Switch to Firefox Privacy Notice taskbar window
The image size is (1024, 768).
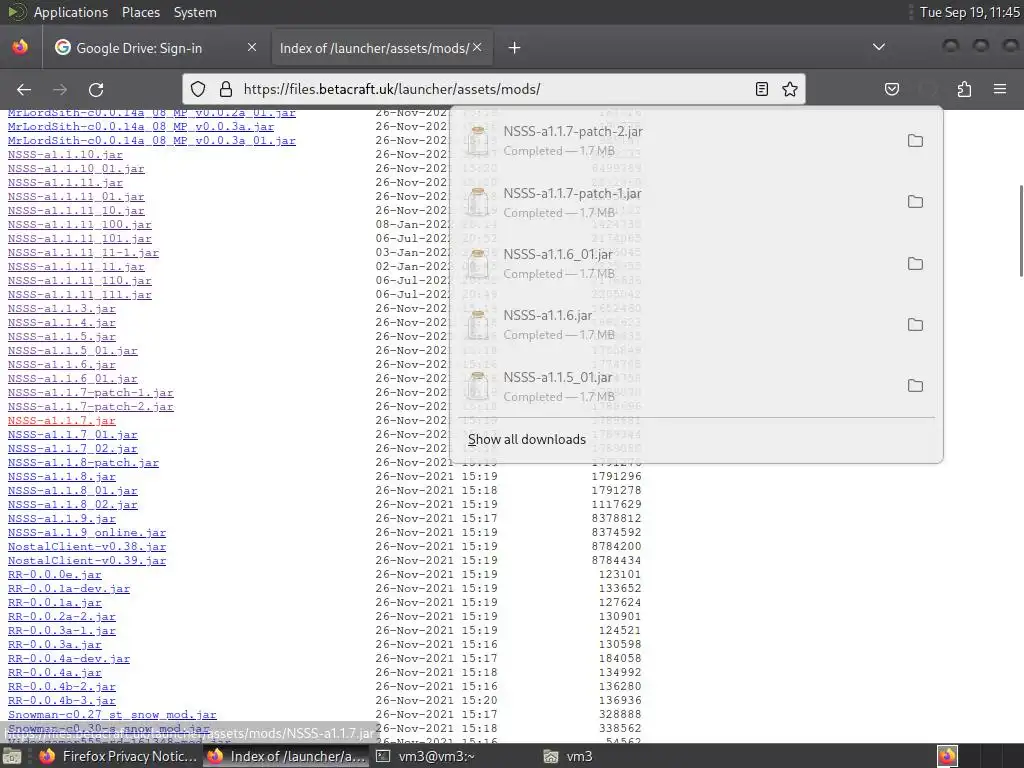[x=118, y=756]
